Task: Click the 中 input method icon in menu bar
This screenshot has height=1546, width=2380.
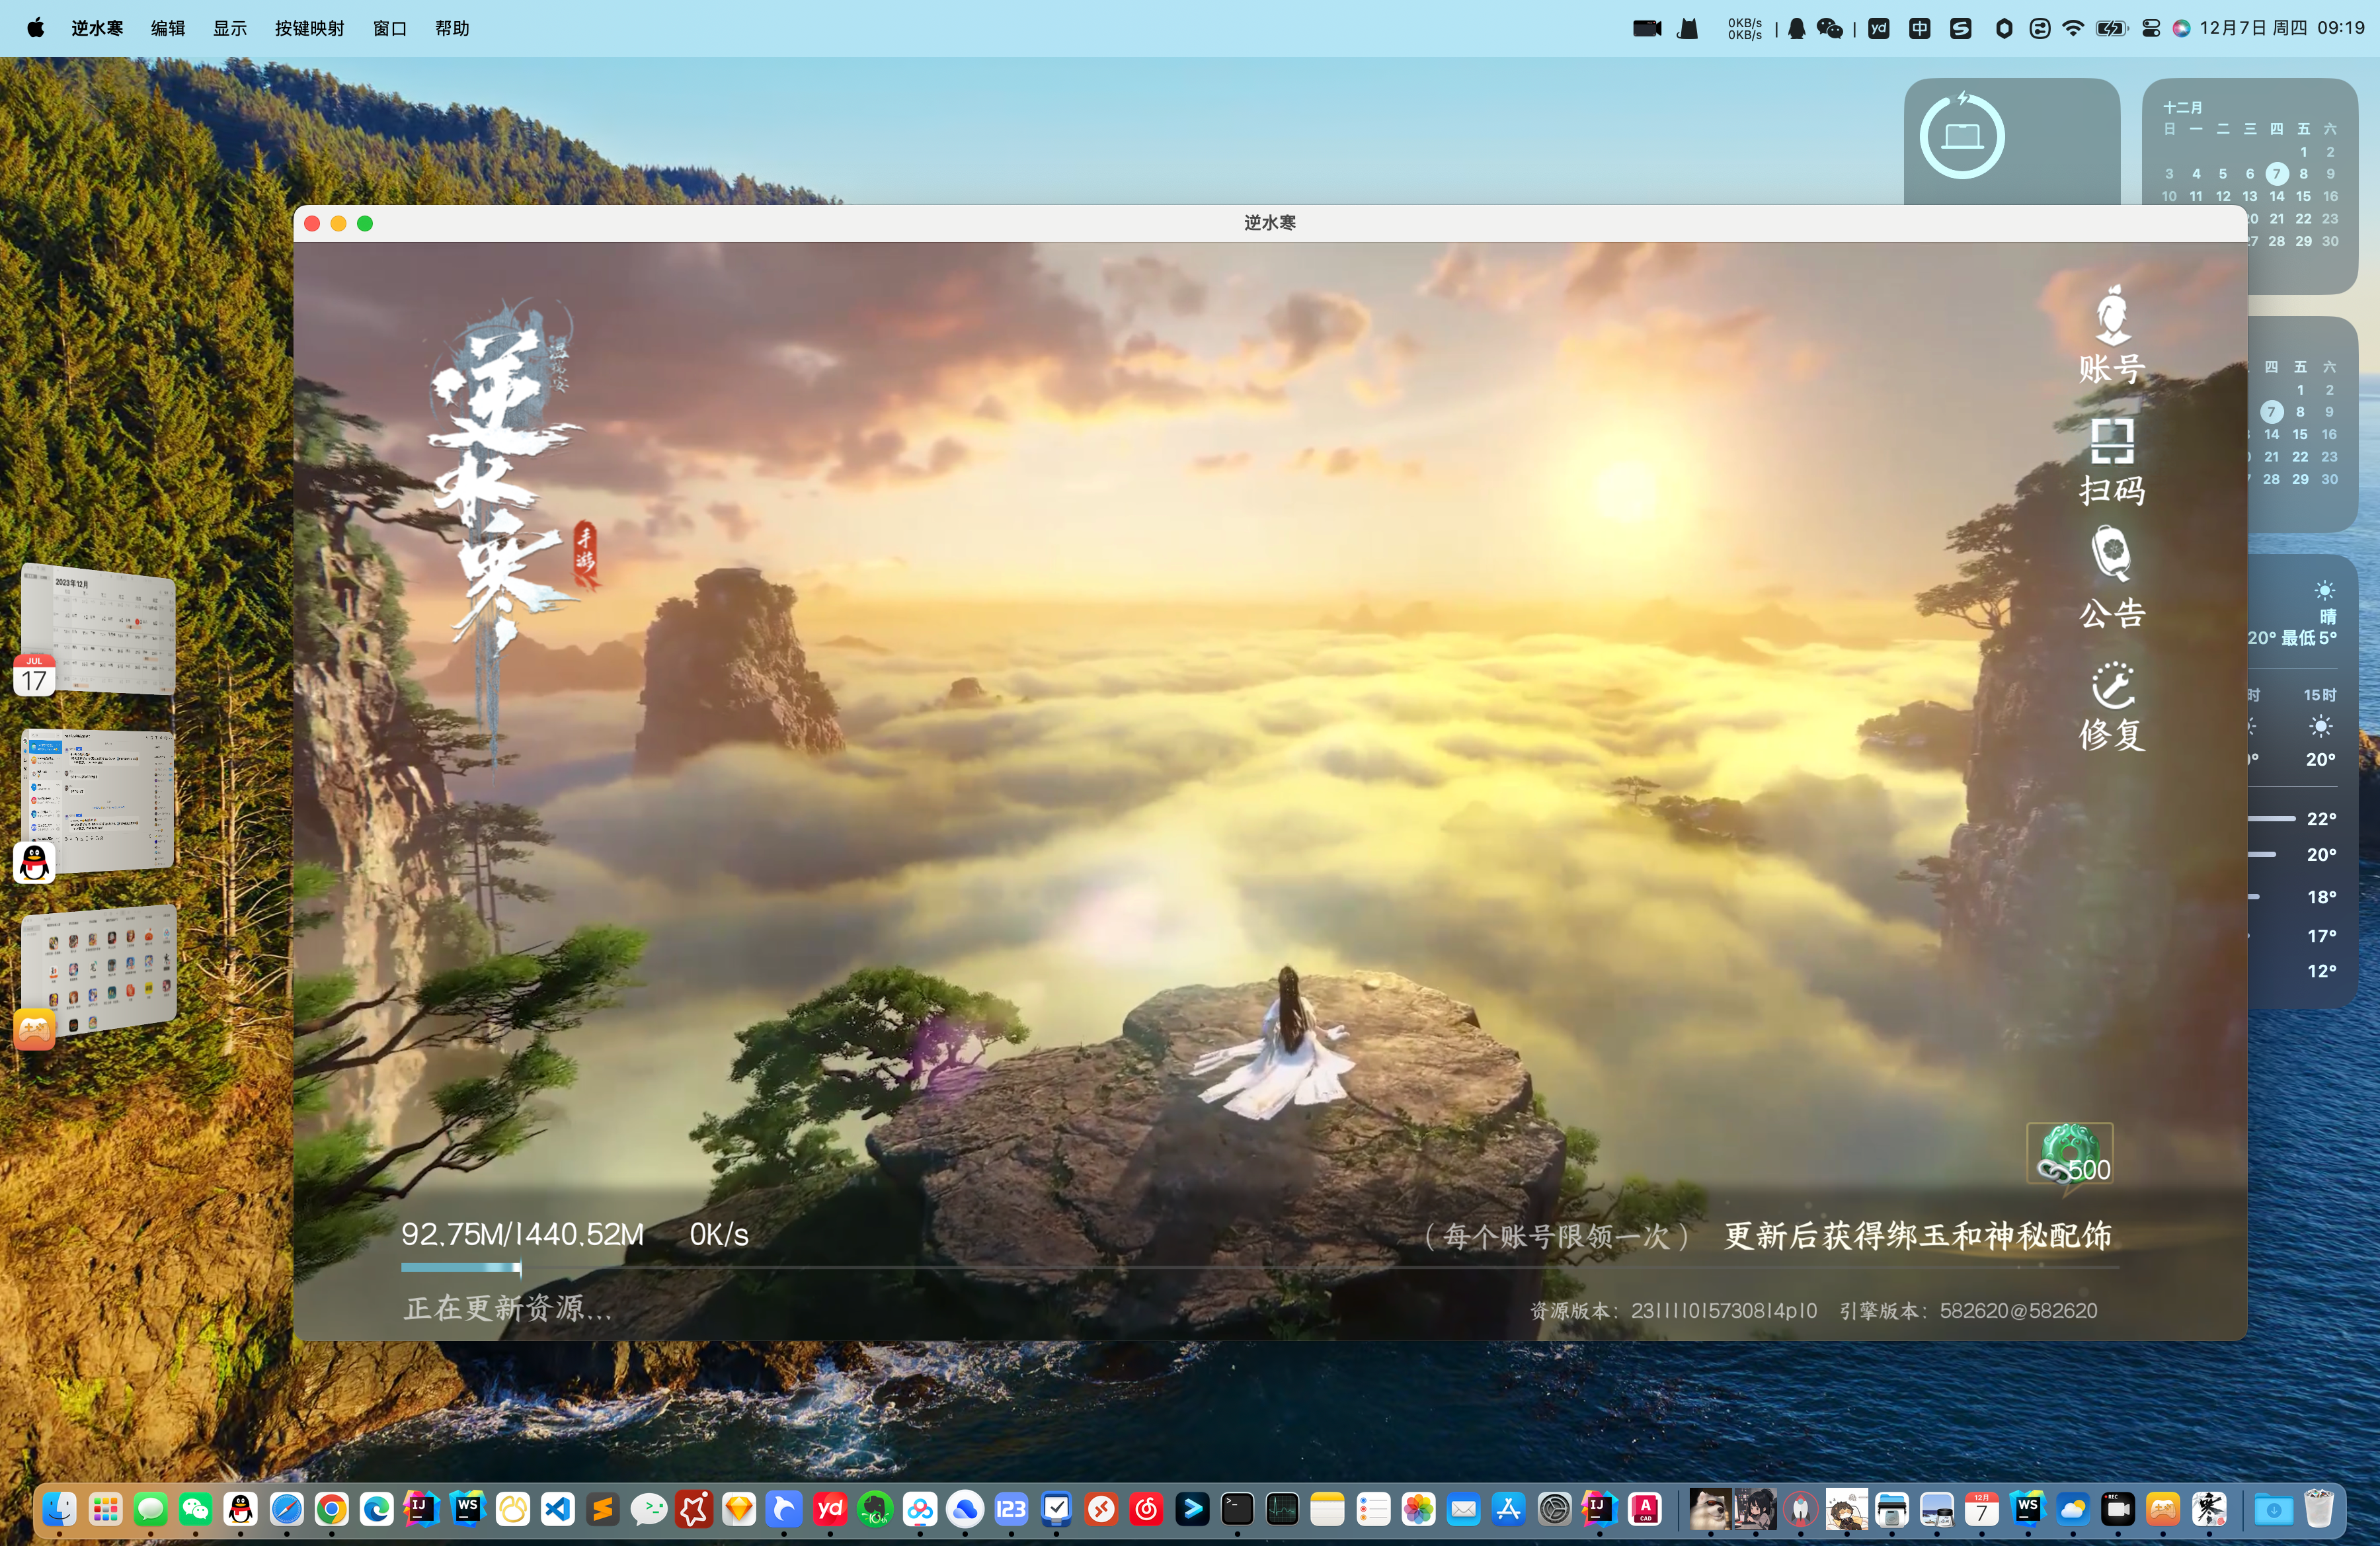Action: pos(1919,28)
